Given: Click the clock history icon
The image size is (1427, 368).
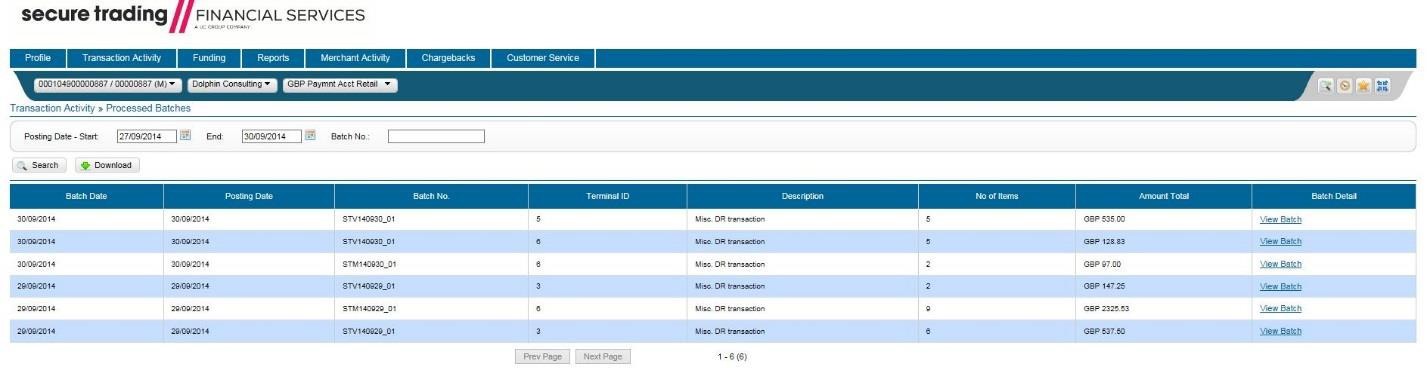Looking at the screenshot, I should click(1344, 85).
